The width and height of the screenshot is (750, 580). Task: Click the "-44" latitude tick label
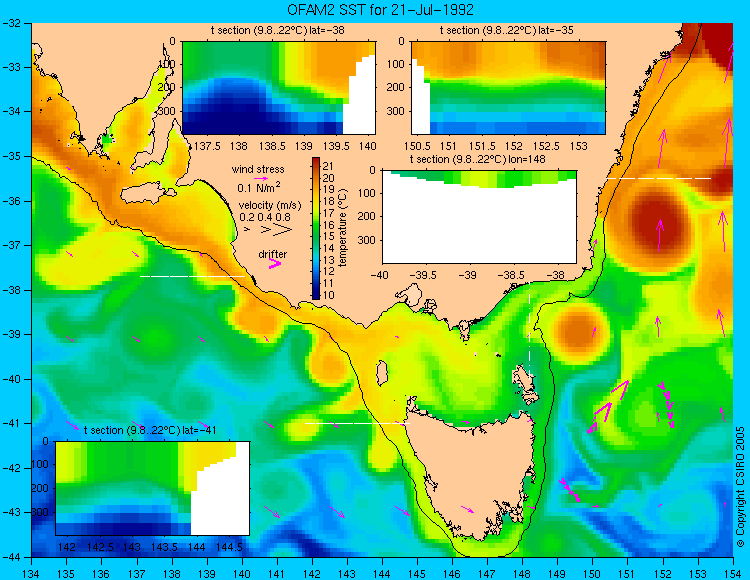click(11, 557)
